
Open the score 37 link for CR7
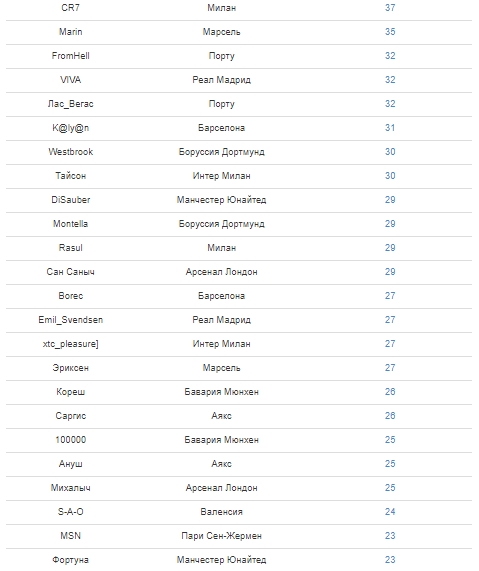(390, 8)
